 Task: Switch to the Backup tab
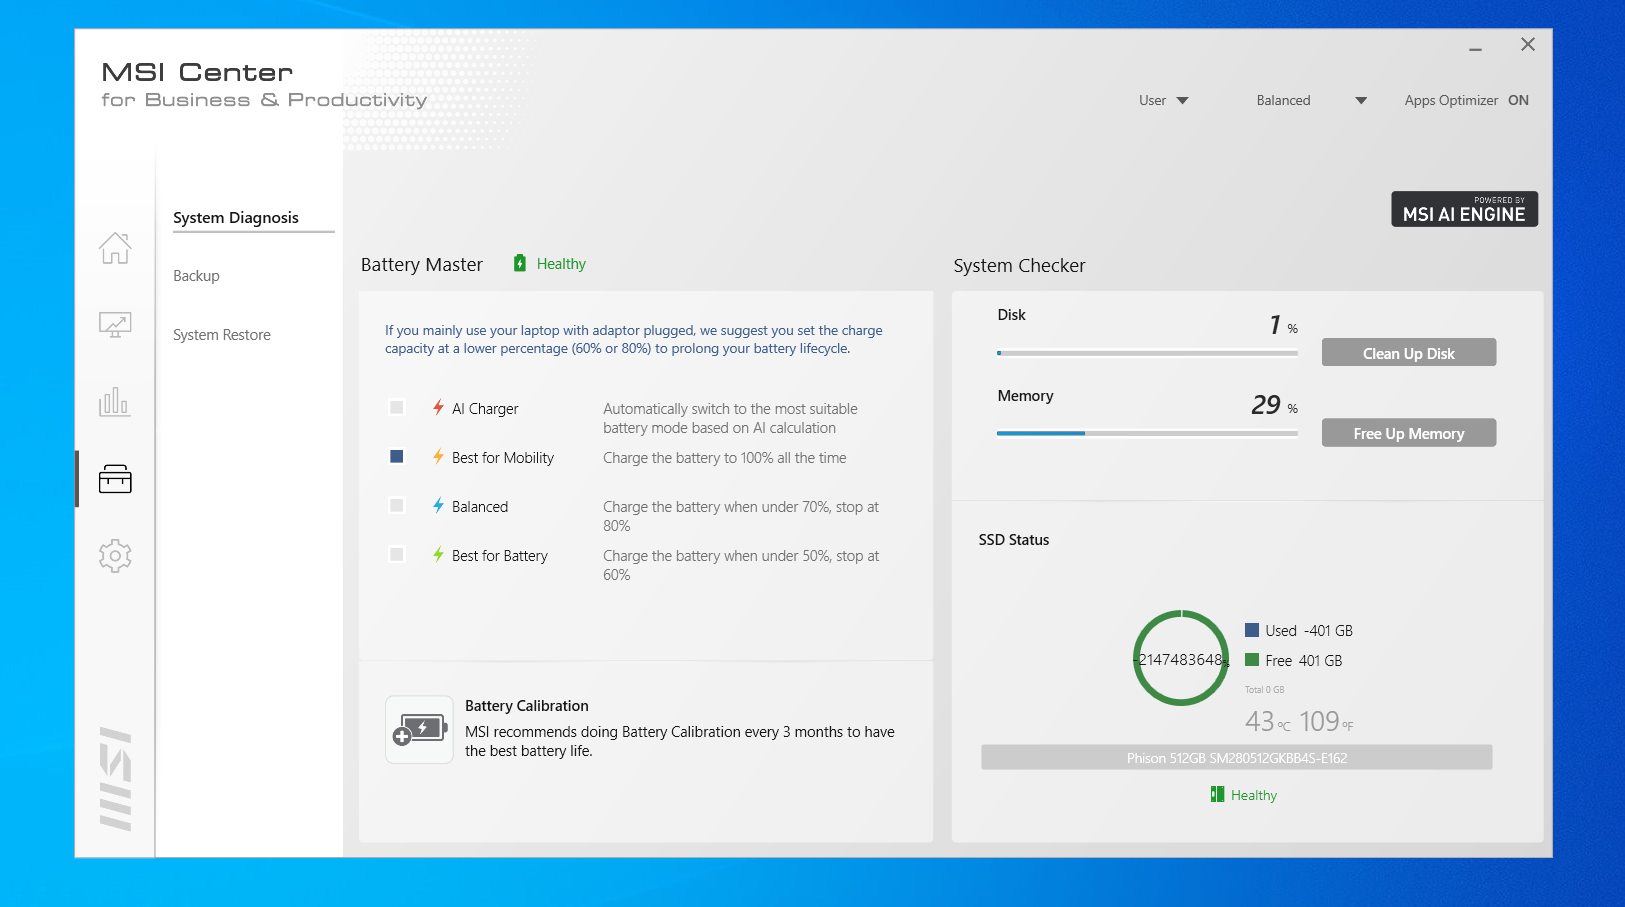[x=196, y=276]
